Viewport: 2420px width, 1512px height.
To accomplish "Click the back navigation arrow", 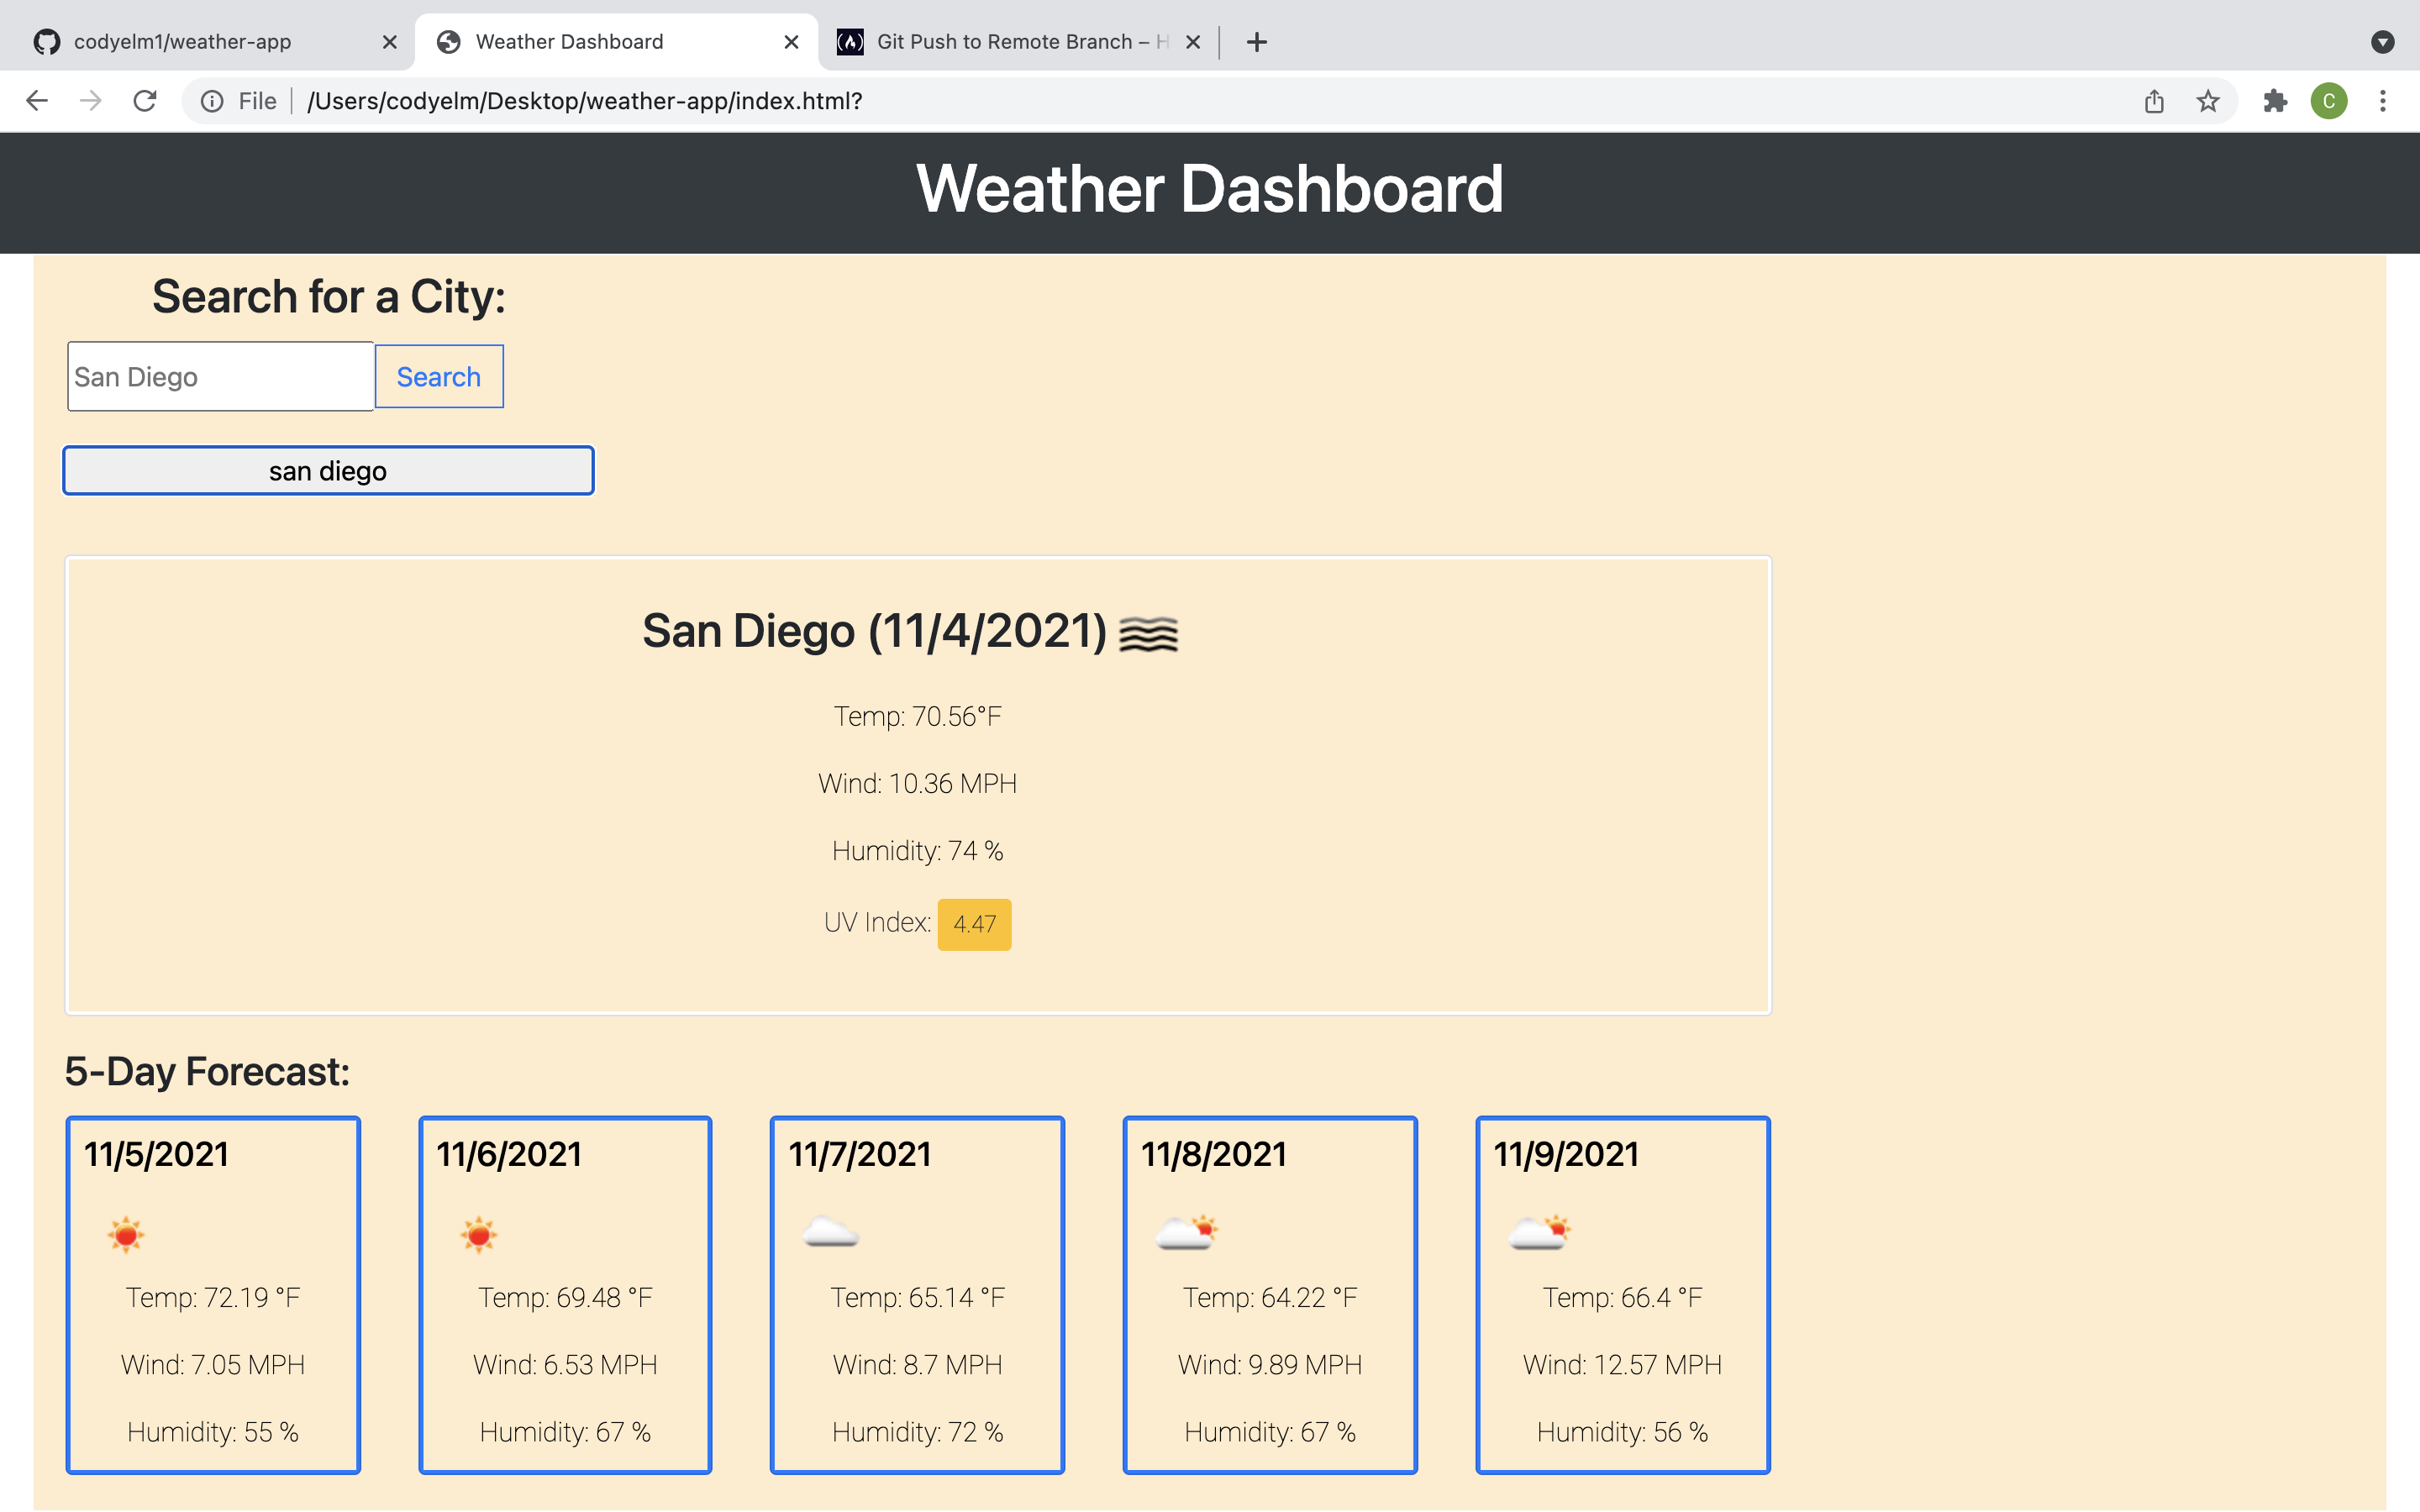I will [x=37, y=100].
